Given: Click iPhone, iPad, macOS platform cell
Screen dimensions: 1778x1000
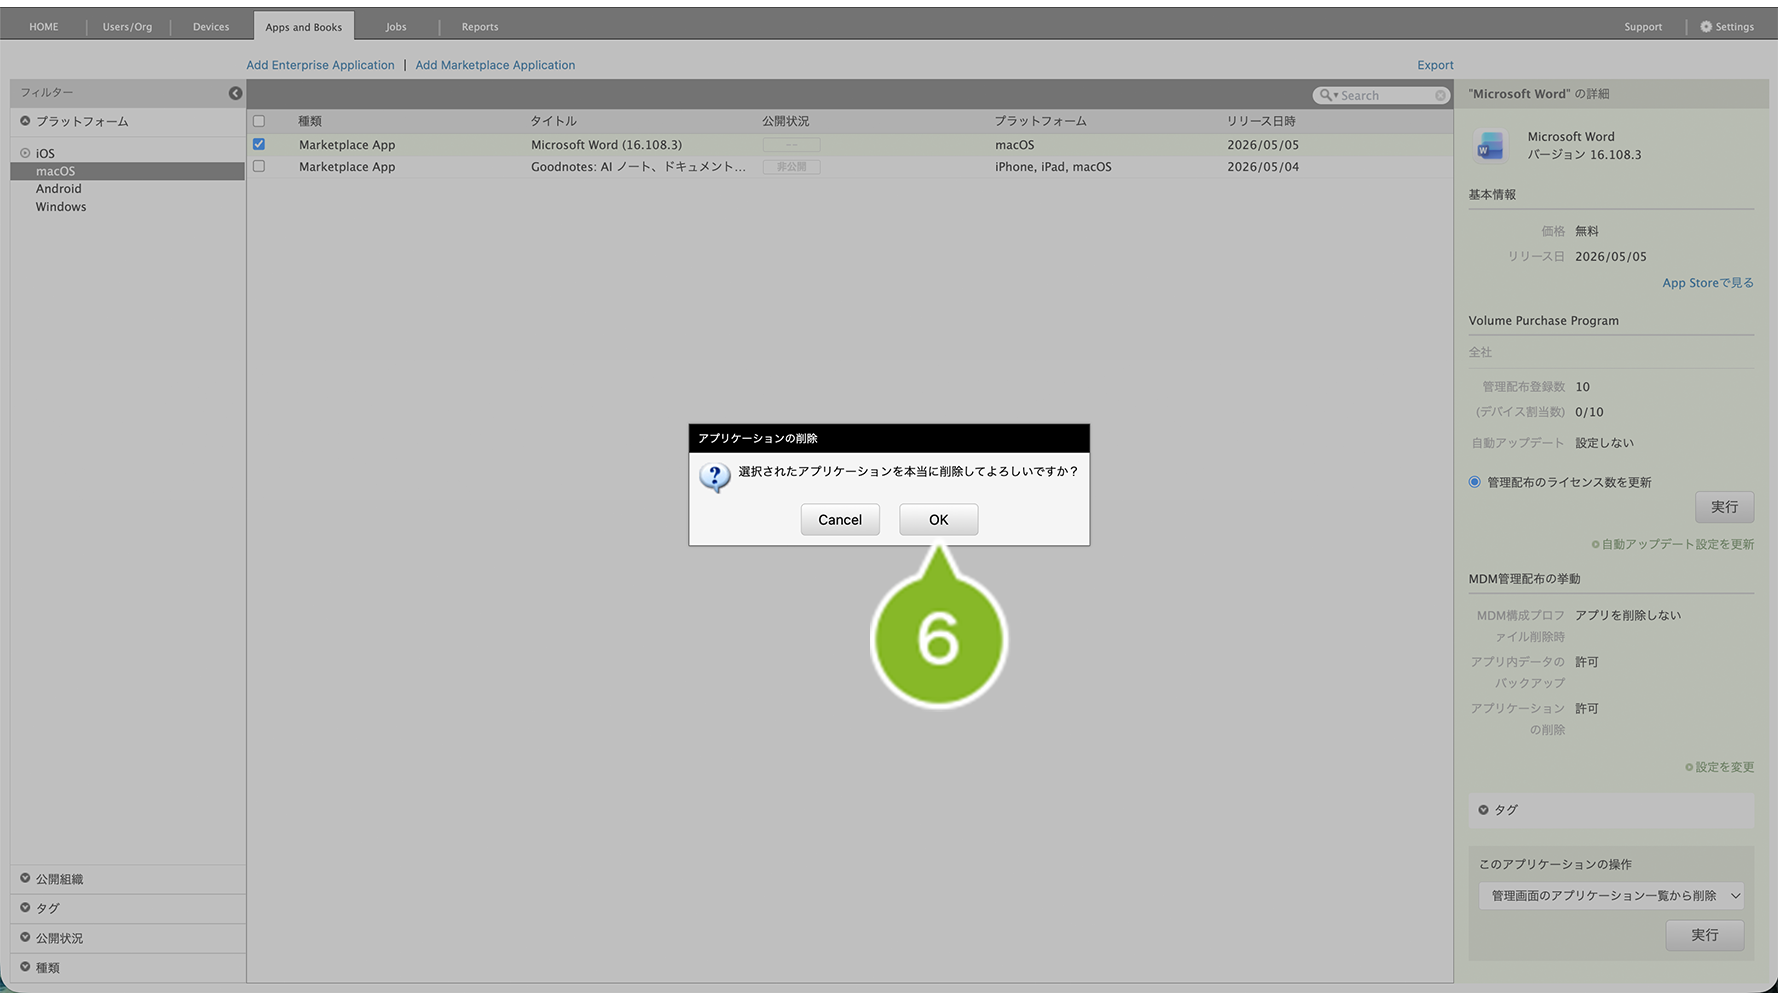Looking at the screenshot, I should [1053, 167].
